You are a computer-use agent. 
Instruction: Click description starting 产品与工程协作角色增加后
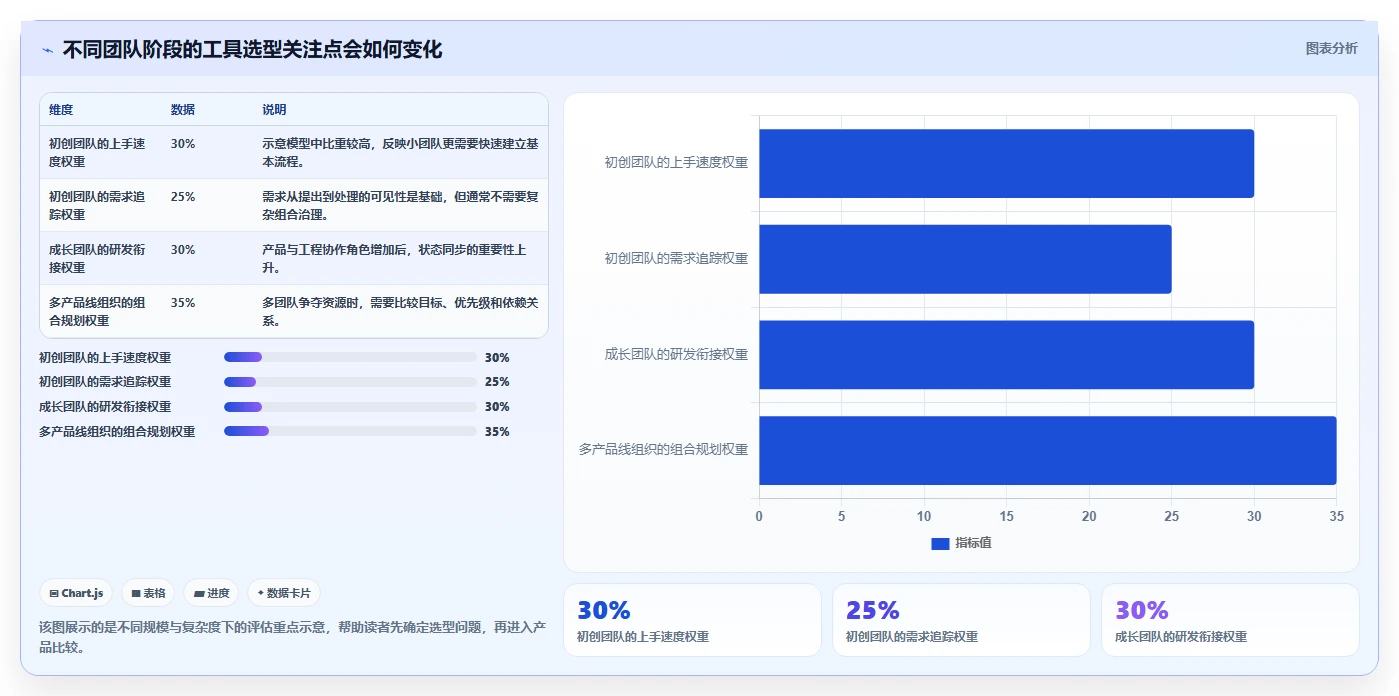[395, 258]
